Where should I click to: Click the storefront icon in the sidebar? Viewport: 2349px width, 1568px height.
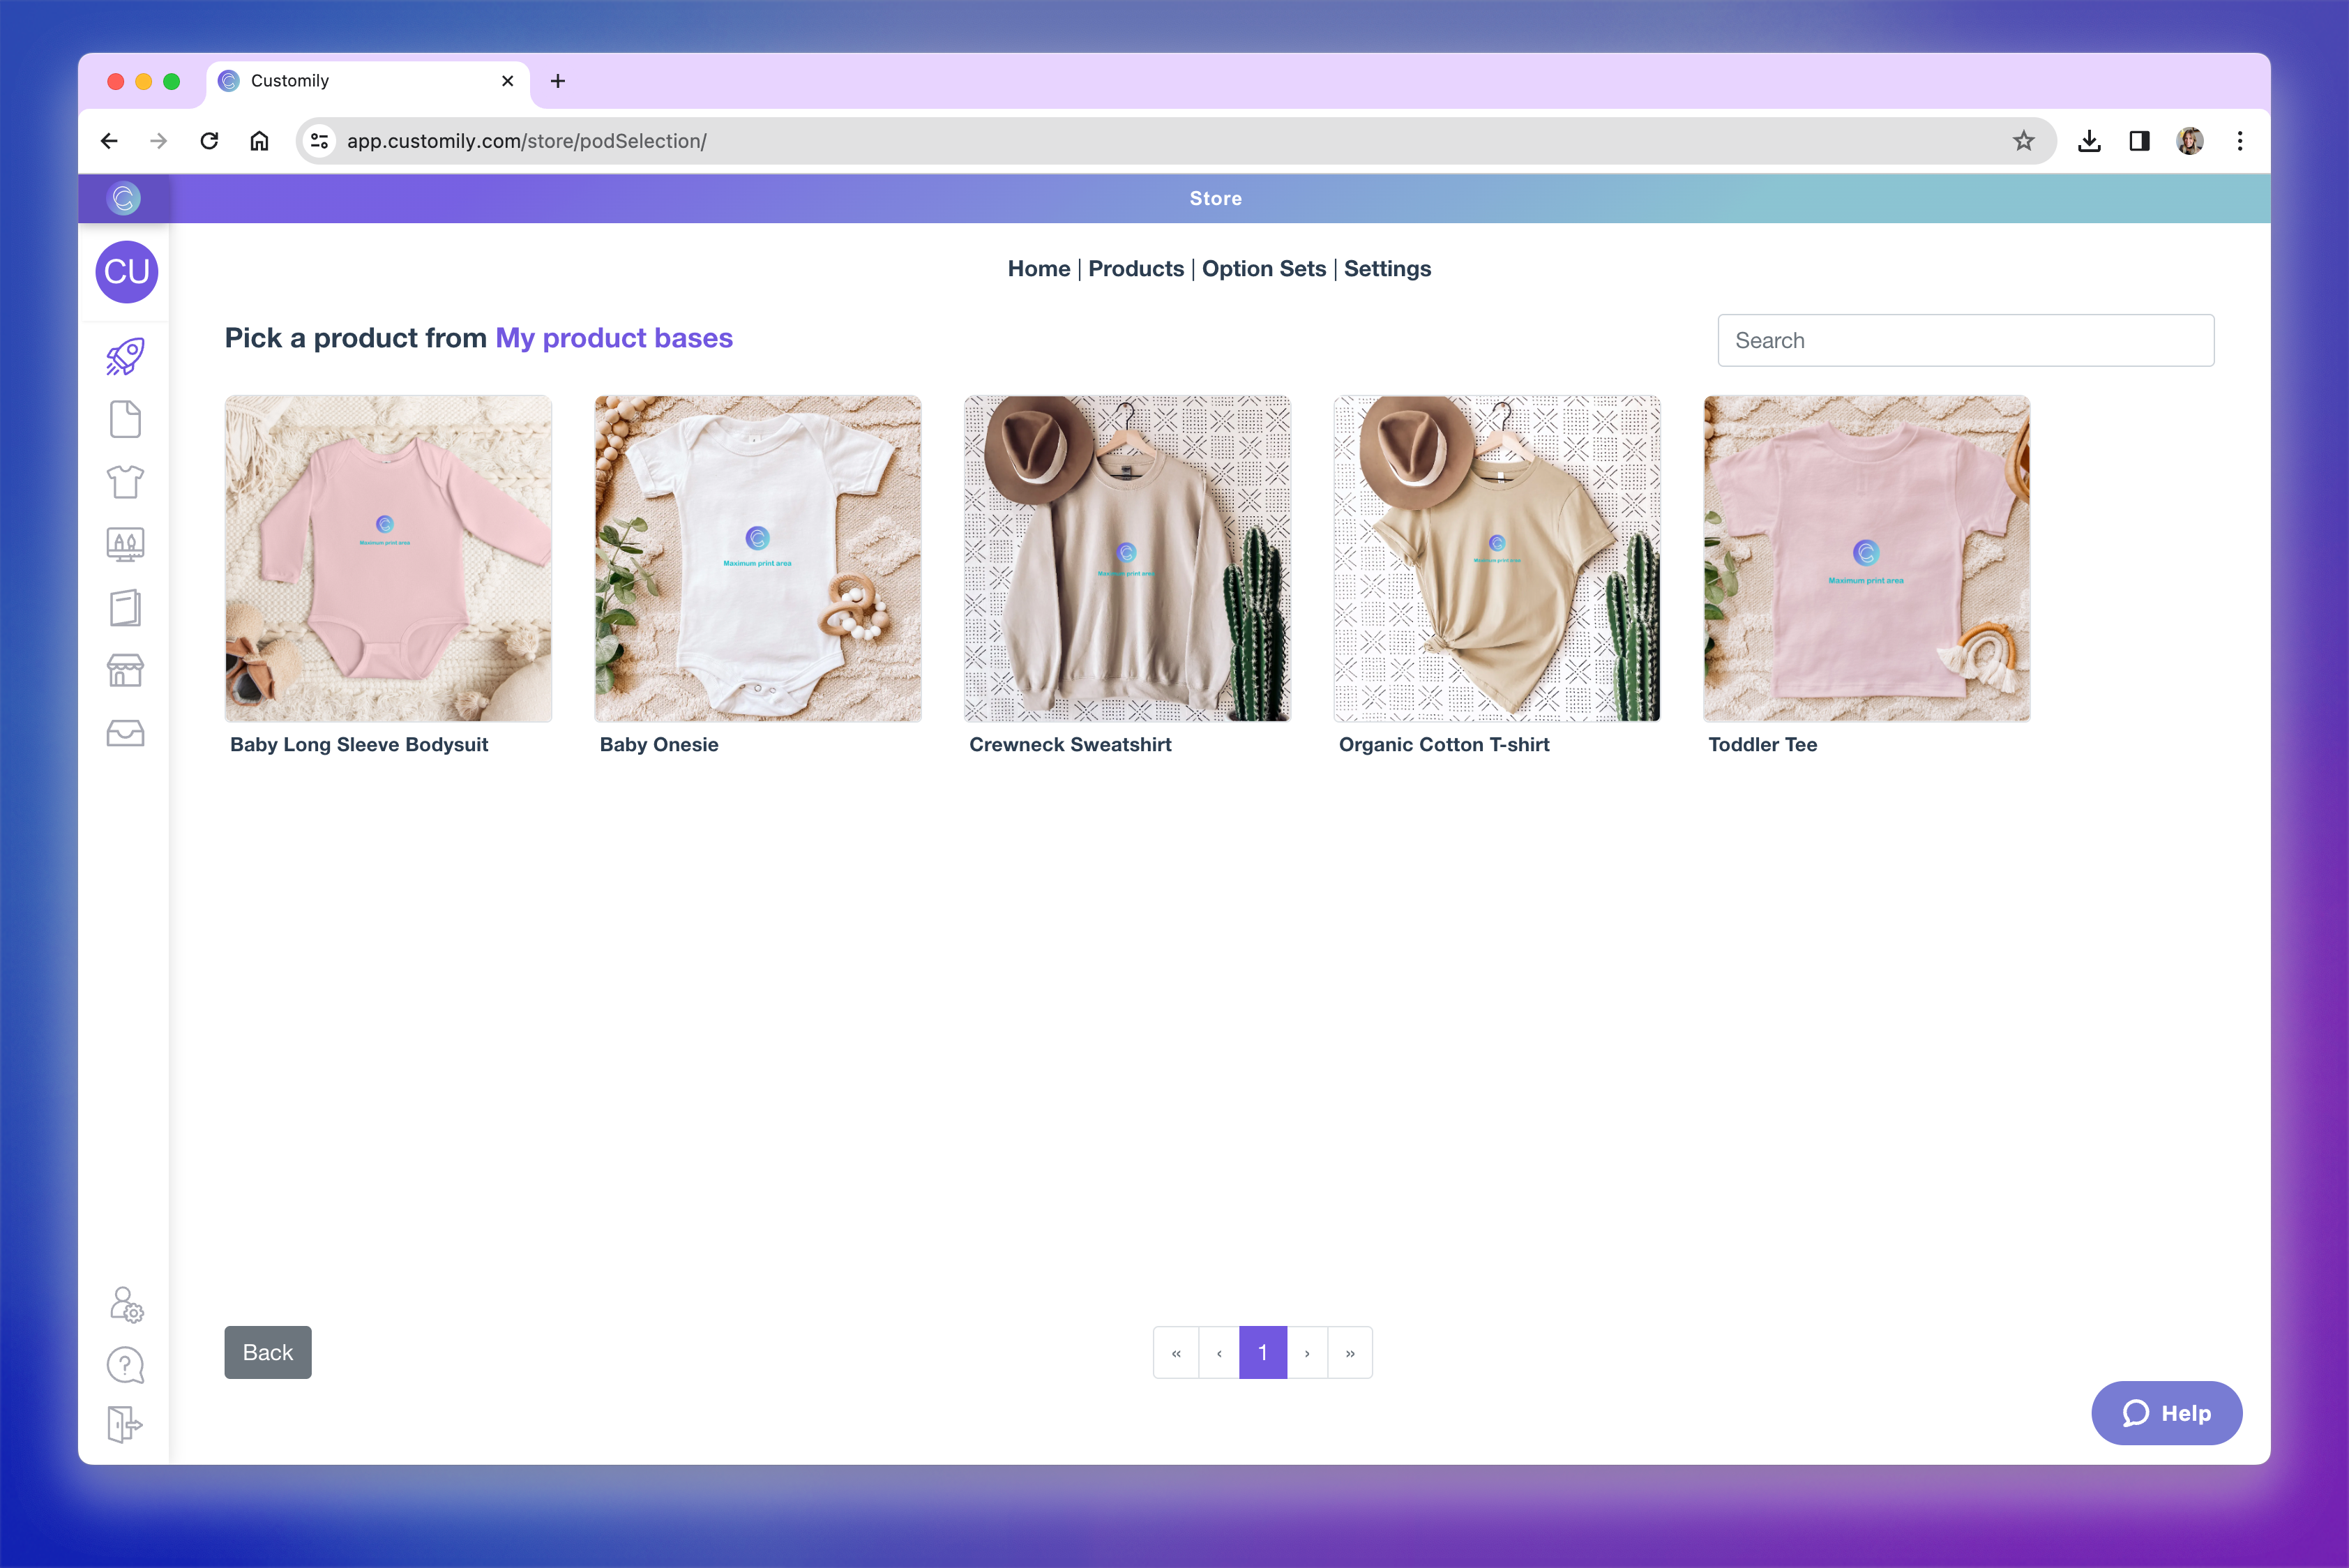125,670
